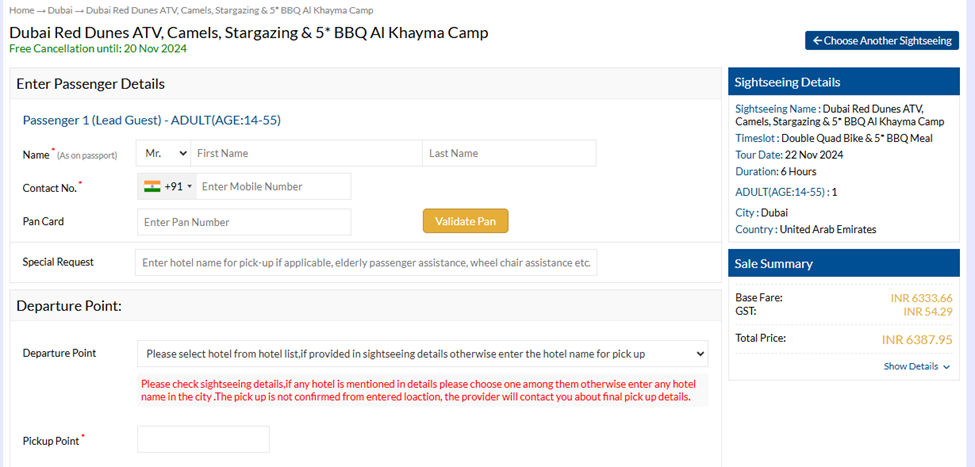Click back arrow on Choose Another Sightseeing
The width and height of the screenshot is (975, 467).
tap(817, 41)
